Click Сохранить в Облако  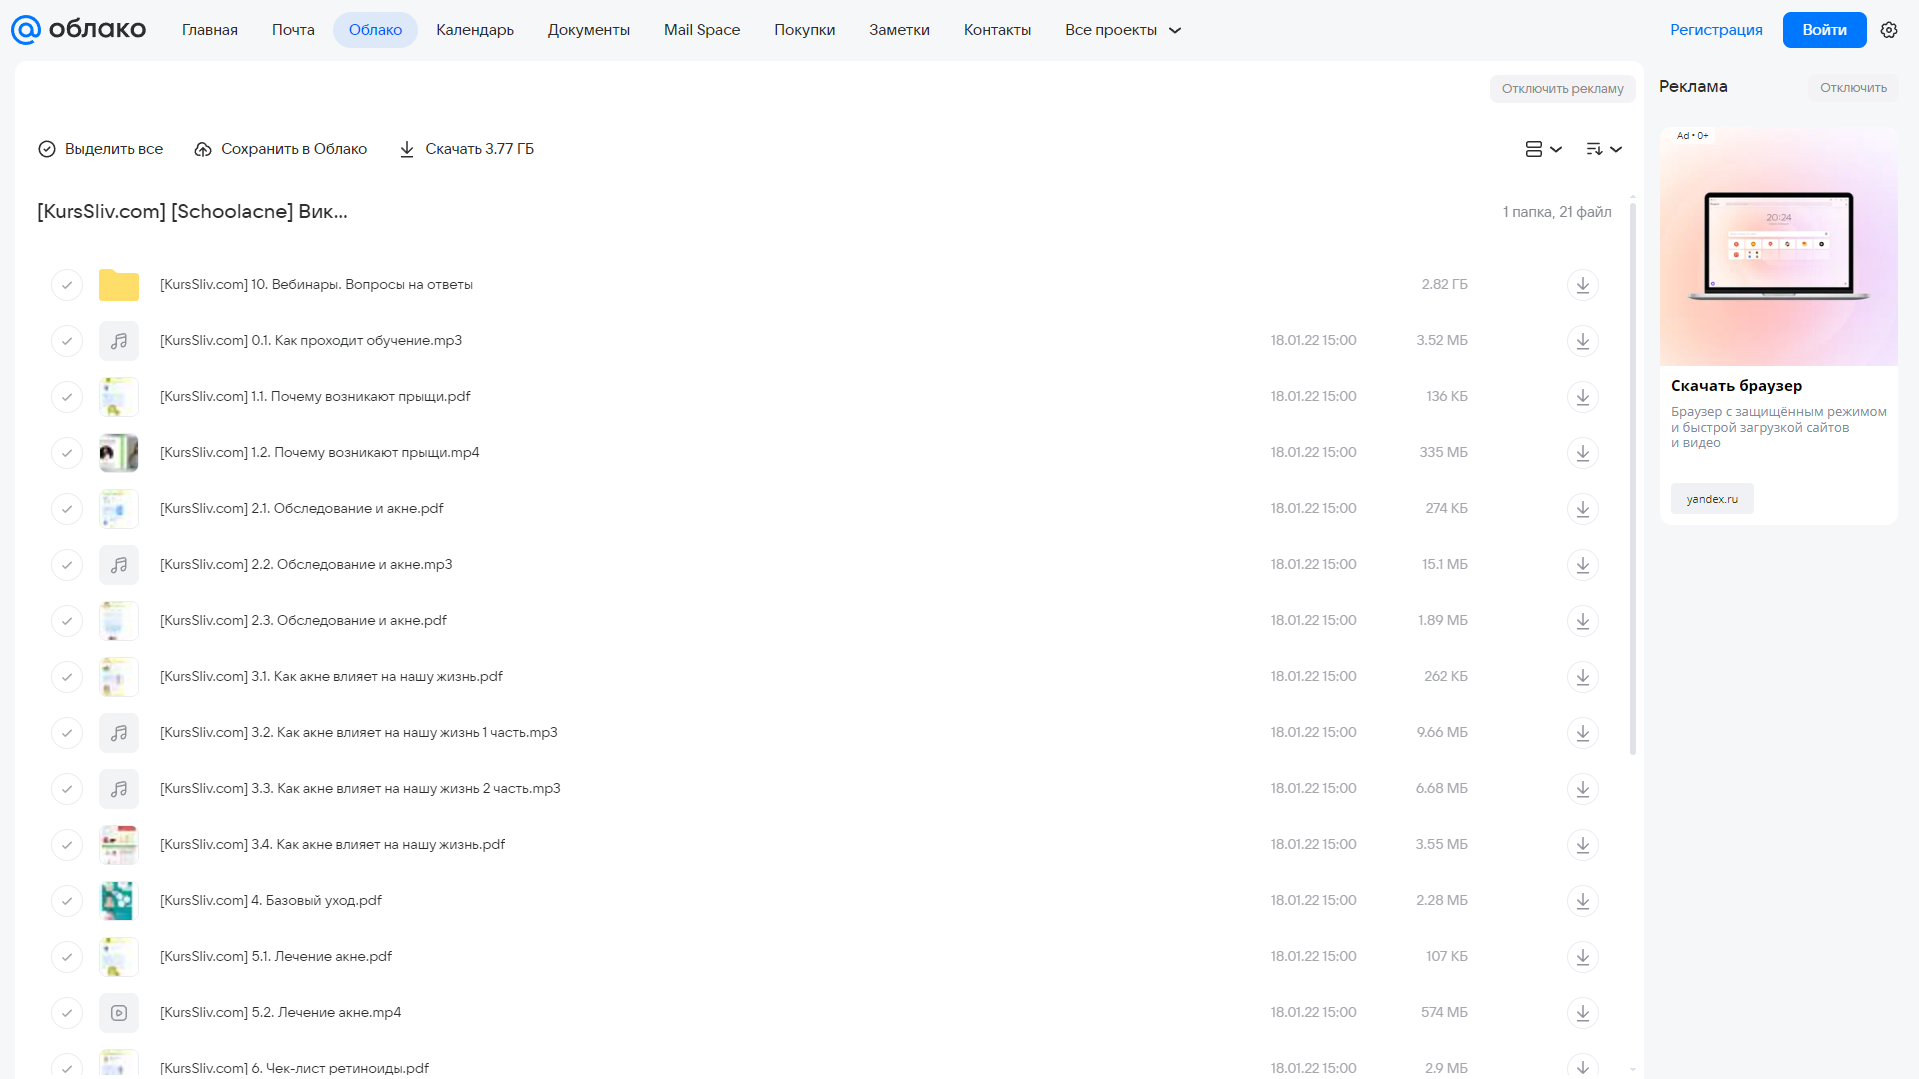[x=281, y=149]
